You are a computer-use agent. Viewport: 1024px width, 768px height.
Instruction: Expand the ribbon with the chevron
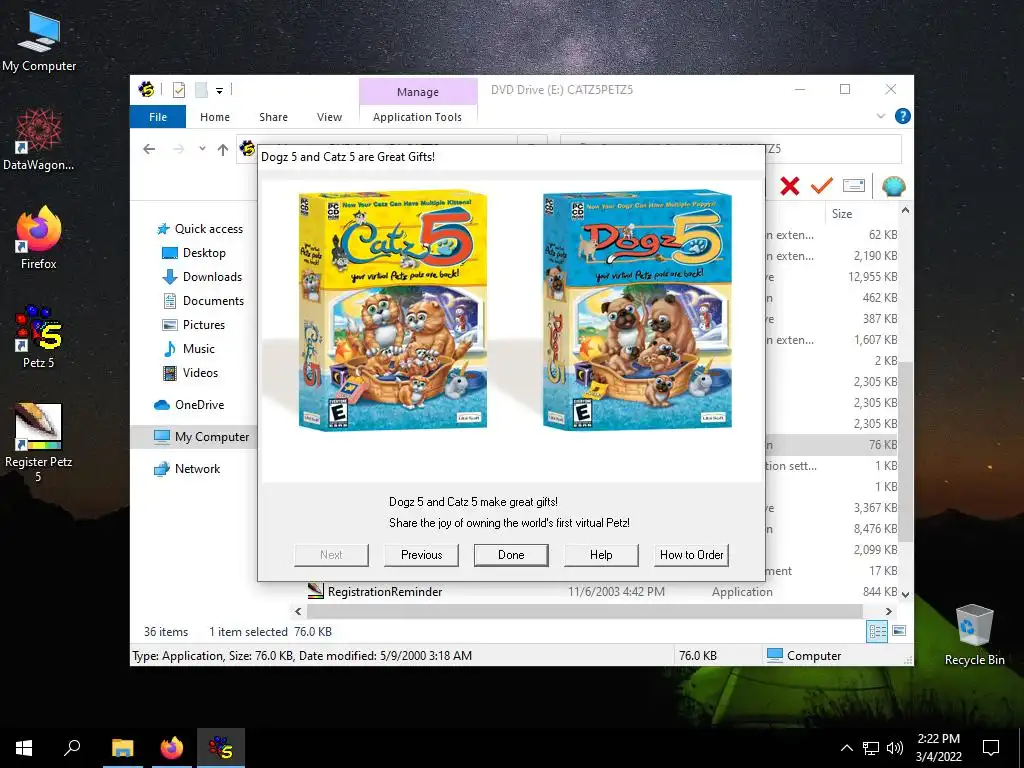(x=881, y=116)
